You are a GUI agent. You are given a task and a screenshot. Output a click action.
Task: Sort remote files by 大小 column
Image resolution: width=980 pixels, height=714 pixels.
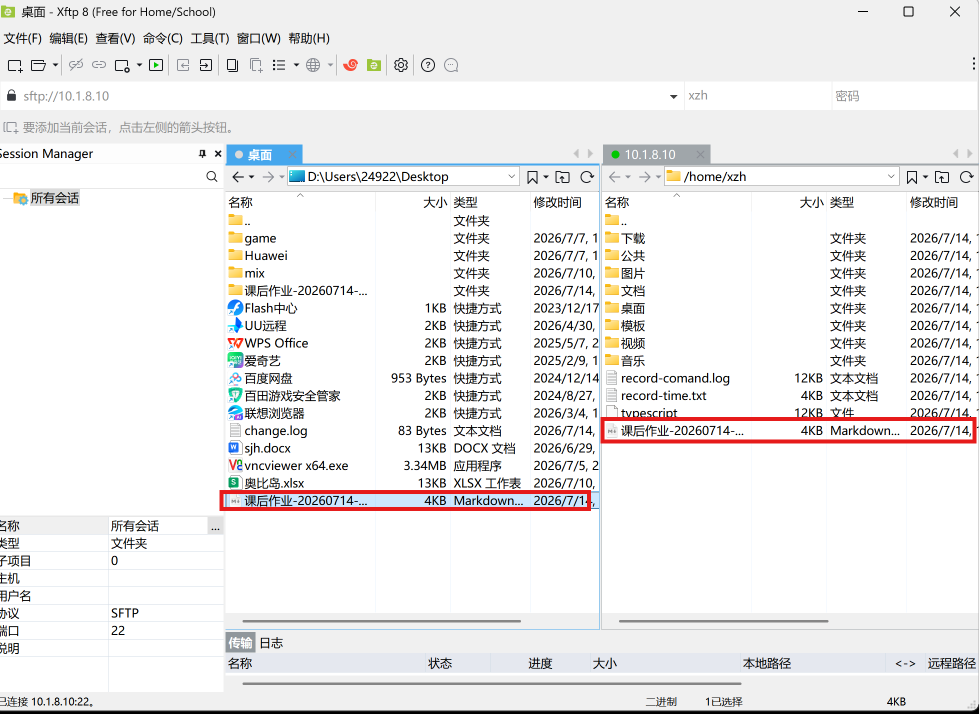click(x=789, y=202)
